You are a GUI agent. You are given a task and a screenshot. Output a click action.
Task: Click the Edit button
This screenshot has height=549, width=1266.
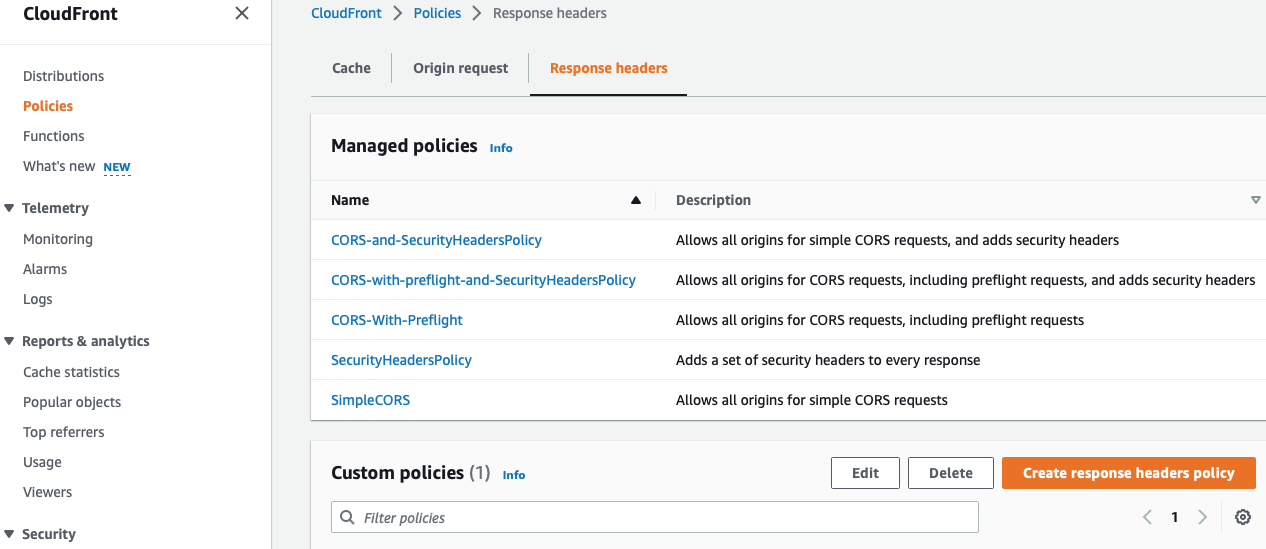865,473
